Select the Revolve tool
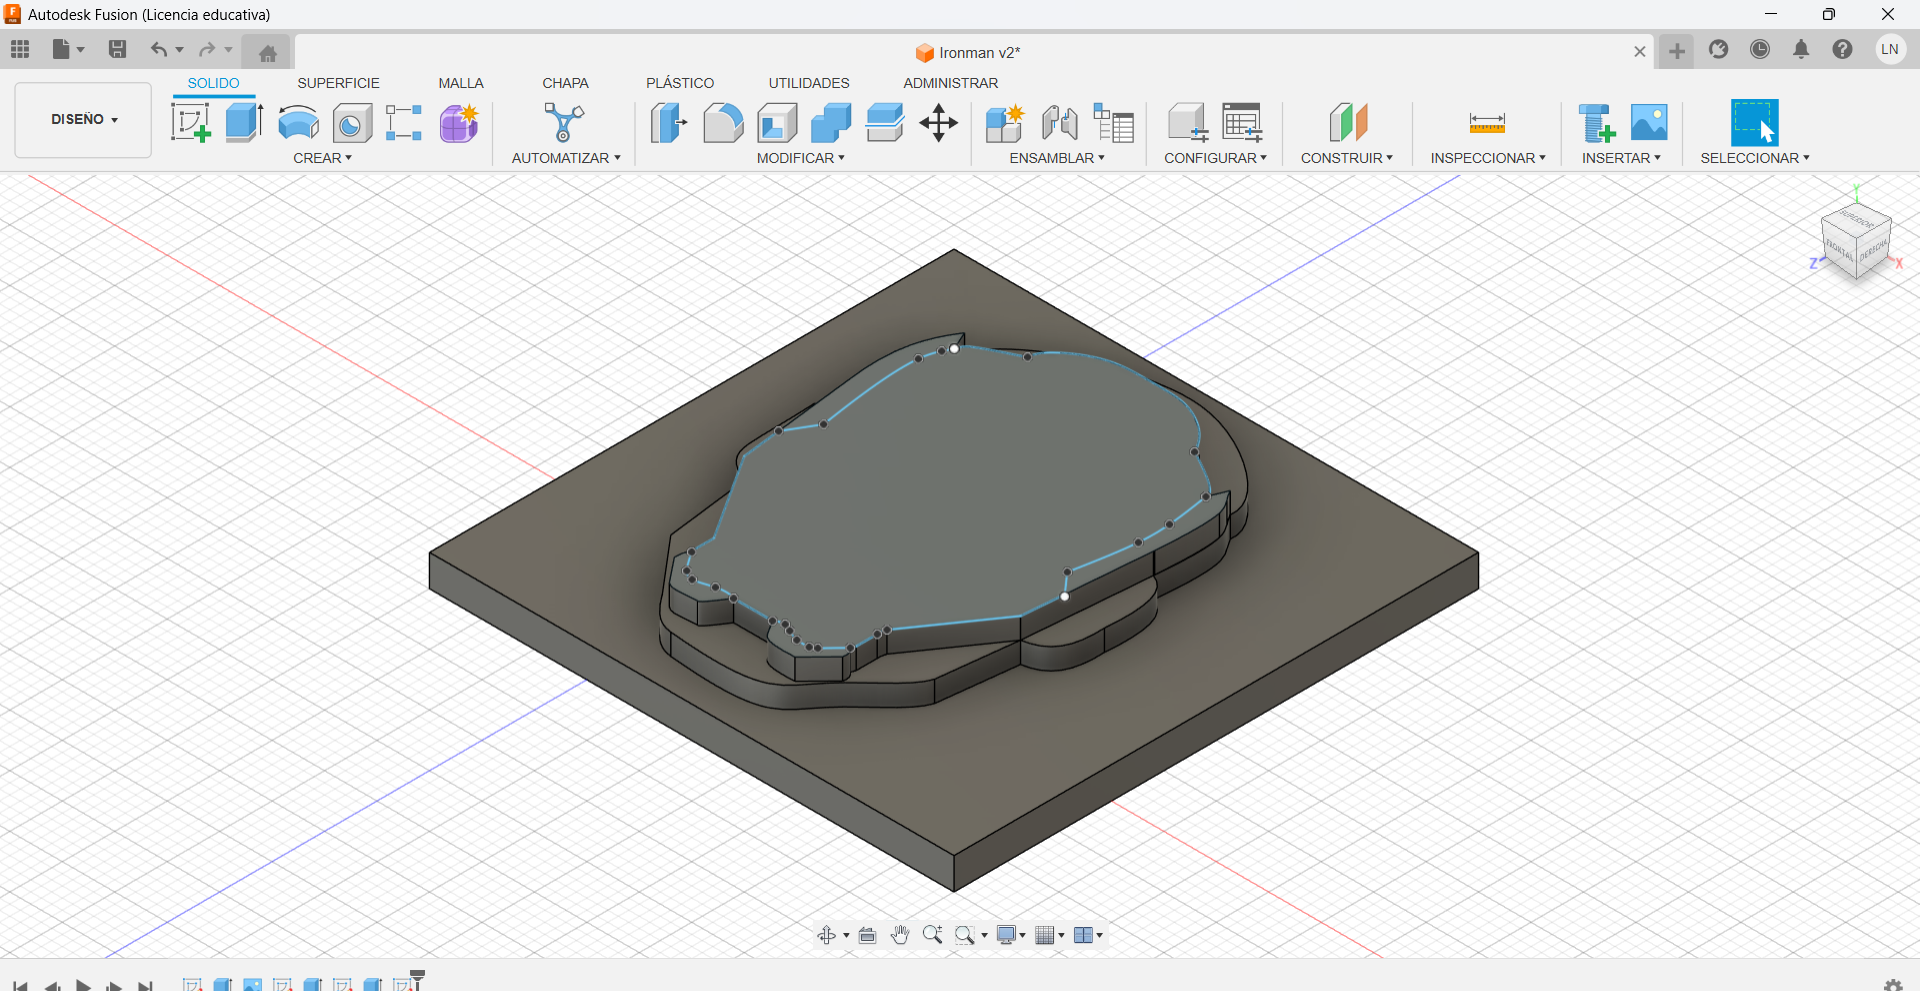Screen dimensions: 1920x991 (298, 123)
